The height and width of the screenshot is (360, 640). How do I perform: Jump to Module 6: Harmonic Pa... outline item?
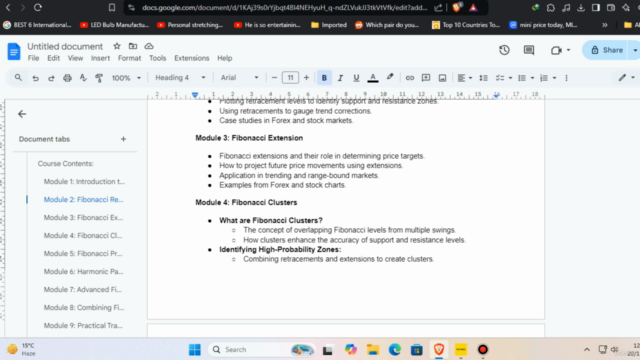coord(83,271)
